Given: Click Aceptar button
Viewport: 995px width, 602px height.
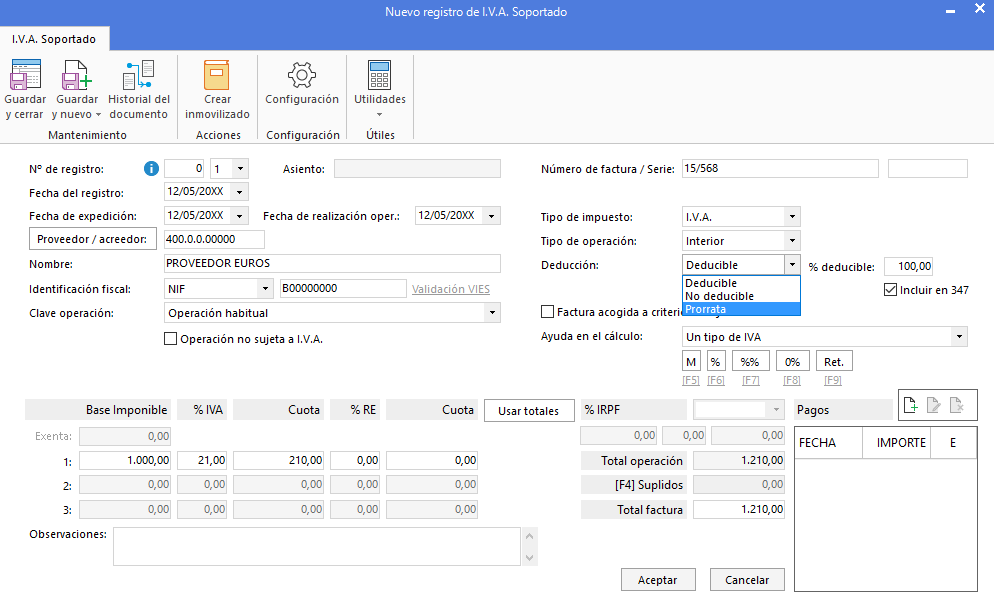Looking at the screenshot, I should point(657,580).
